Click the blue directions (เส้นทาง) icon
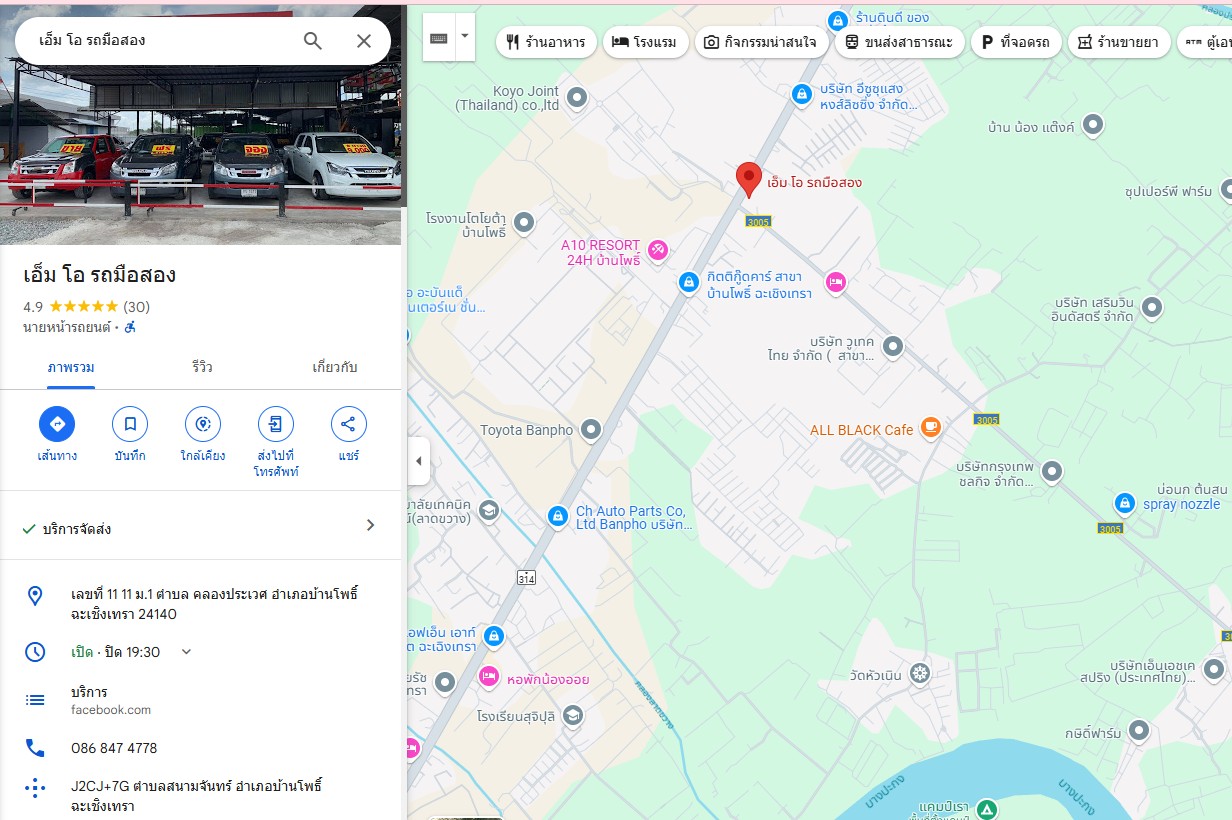 click(x=57, y=424)
